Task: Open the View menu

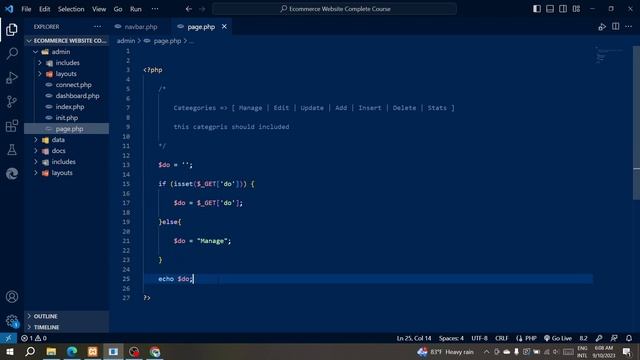Action: point(99,9)
